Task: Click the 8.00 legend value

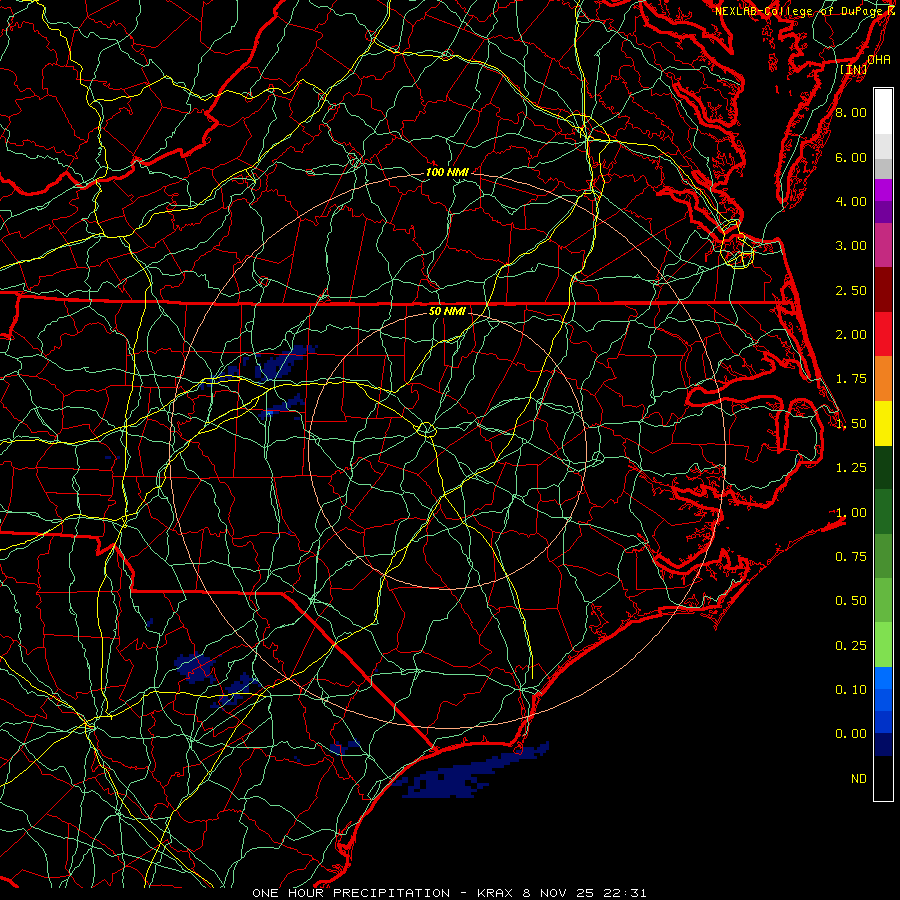Action: [851, 112]
